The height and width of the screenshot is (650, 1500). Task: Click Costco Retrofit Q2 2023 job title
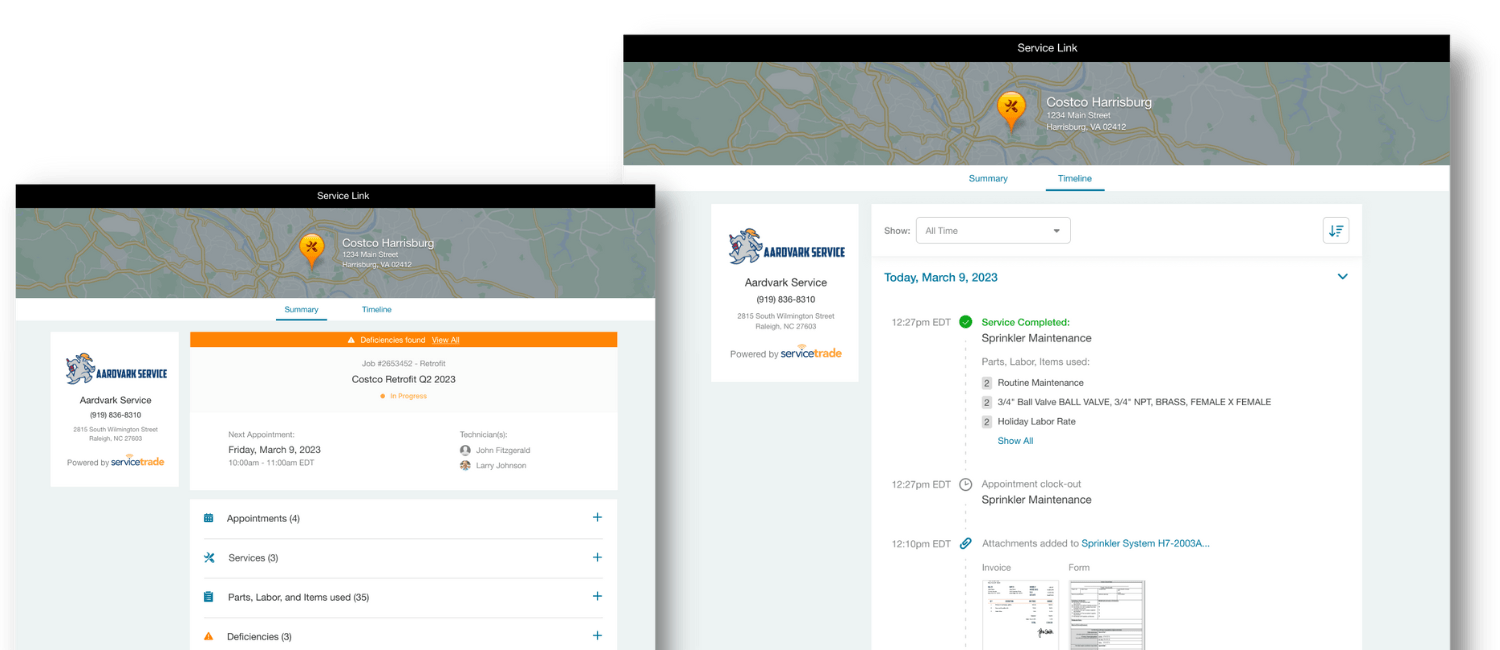point(403,379)
